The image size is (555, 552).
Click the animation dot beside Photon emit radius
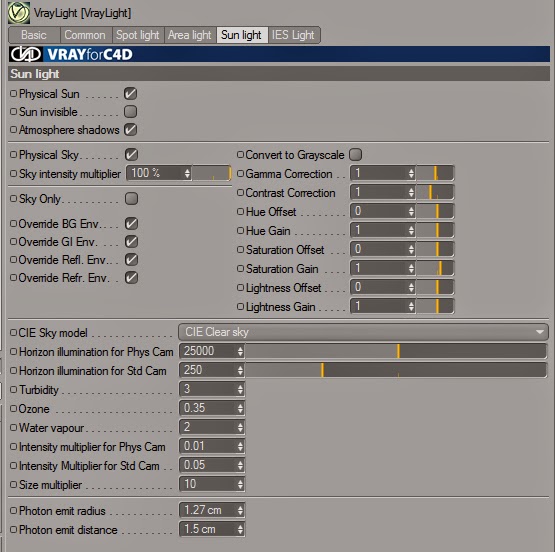point(13,510)
